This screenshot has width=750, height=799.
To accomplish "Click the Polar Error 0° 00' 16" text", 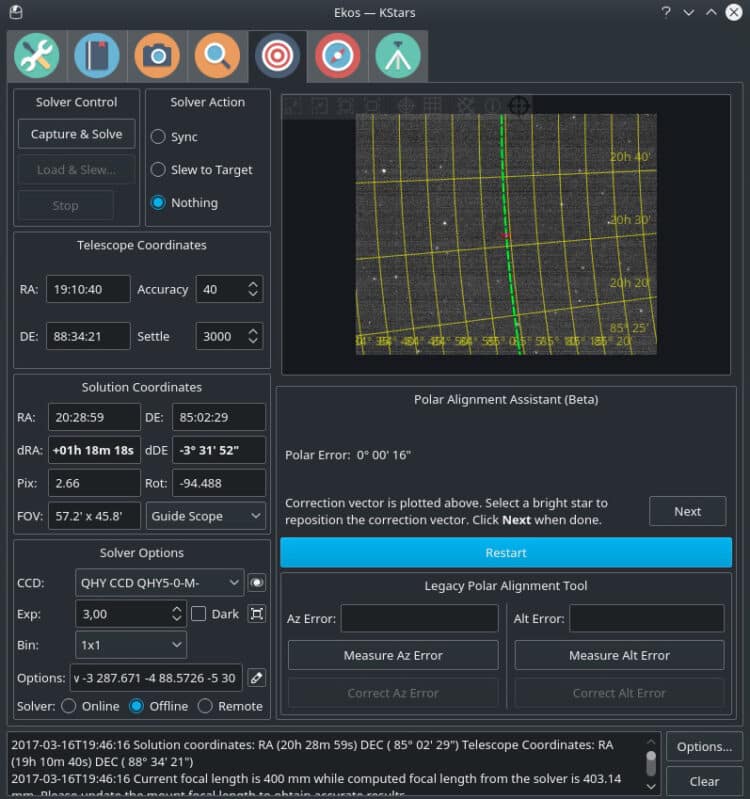I will click(x=348, y=455).
